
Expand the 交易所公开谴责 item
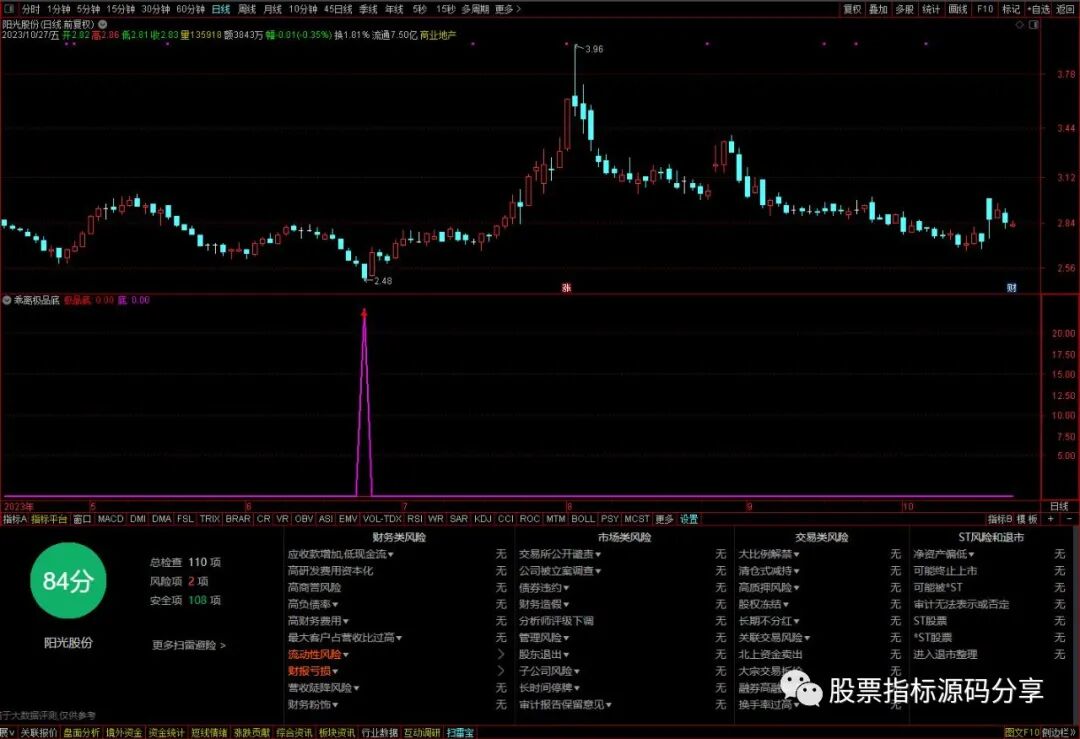click(x=559, y=554)
